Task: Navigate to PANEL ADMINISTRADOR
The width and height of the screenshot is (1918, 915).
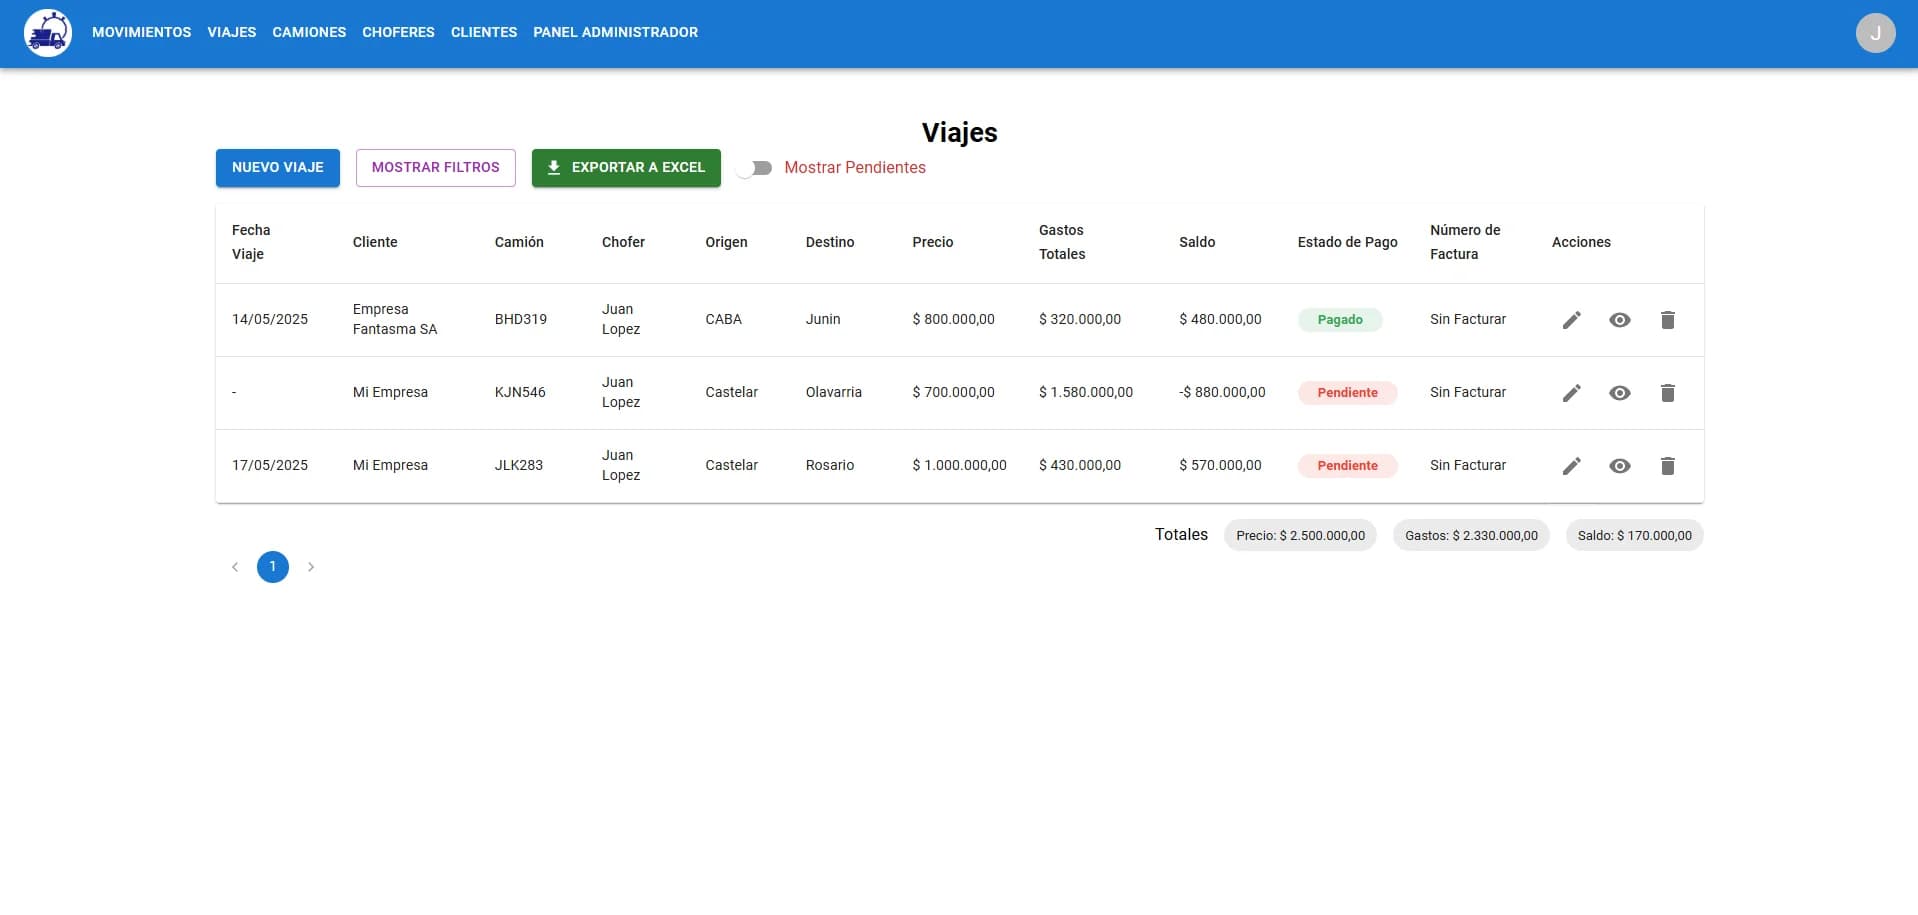Action: click(x=615, y=32)
